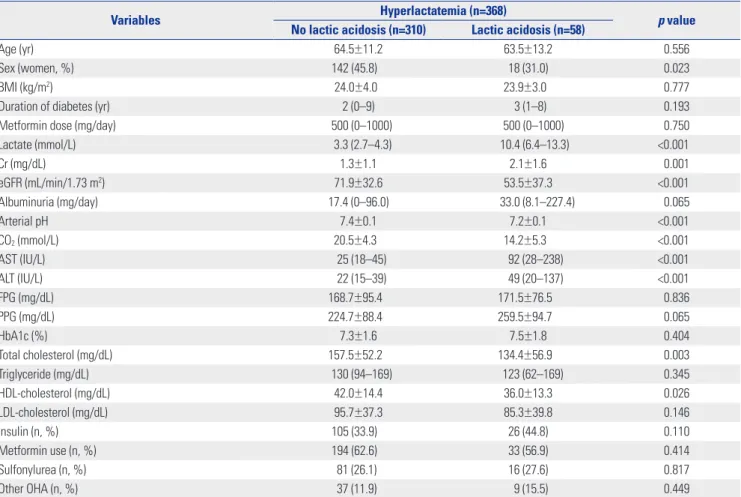Select the 'PPG (mg/dL)' row label
This screenshot has height=497, width=741.
click(27, 317)
